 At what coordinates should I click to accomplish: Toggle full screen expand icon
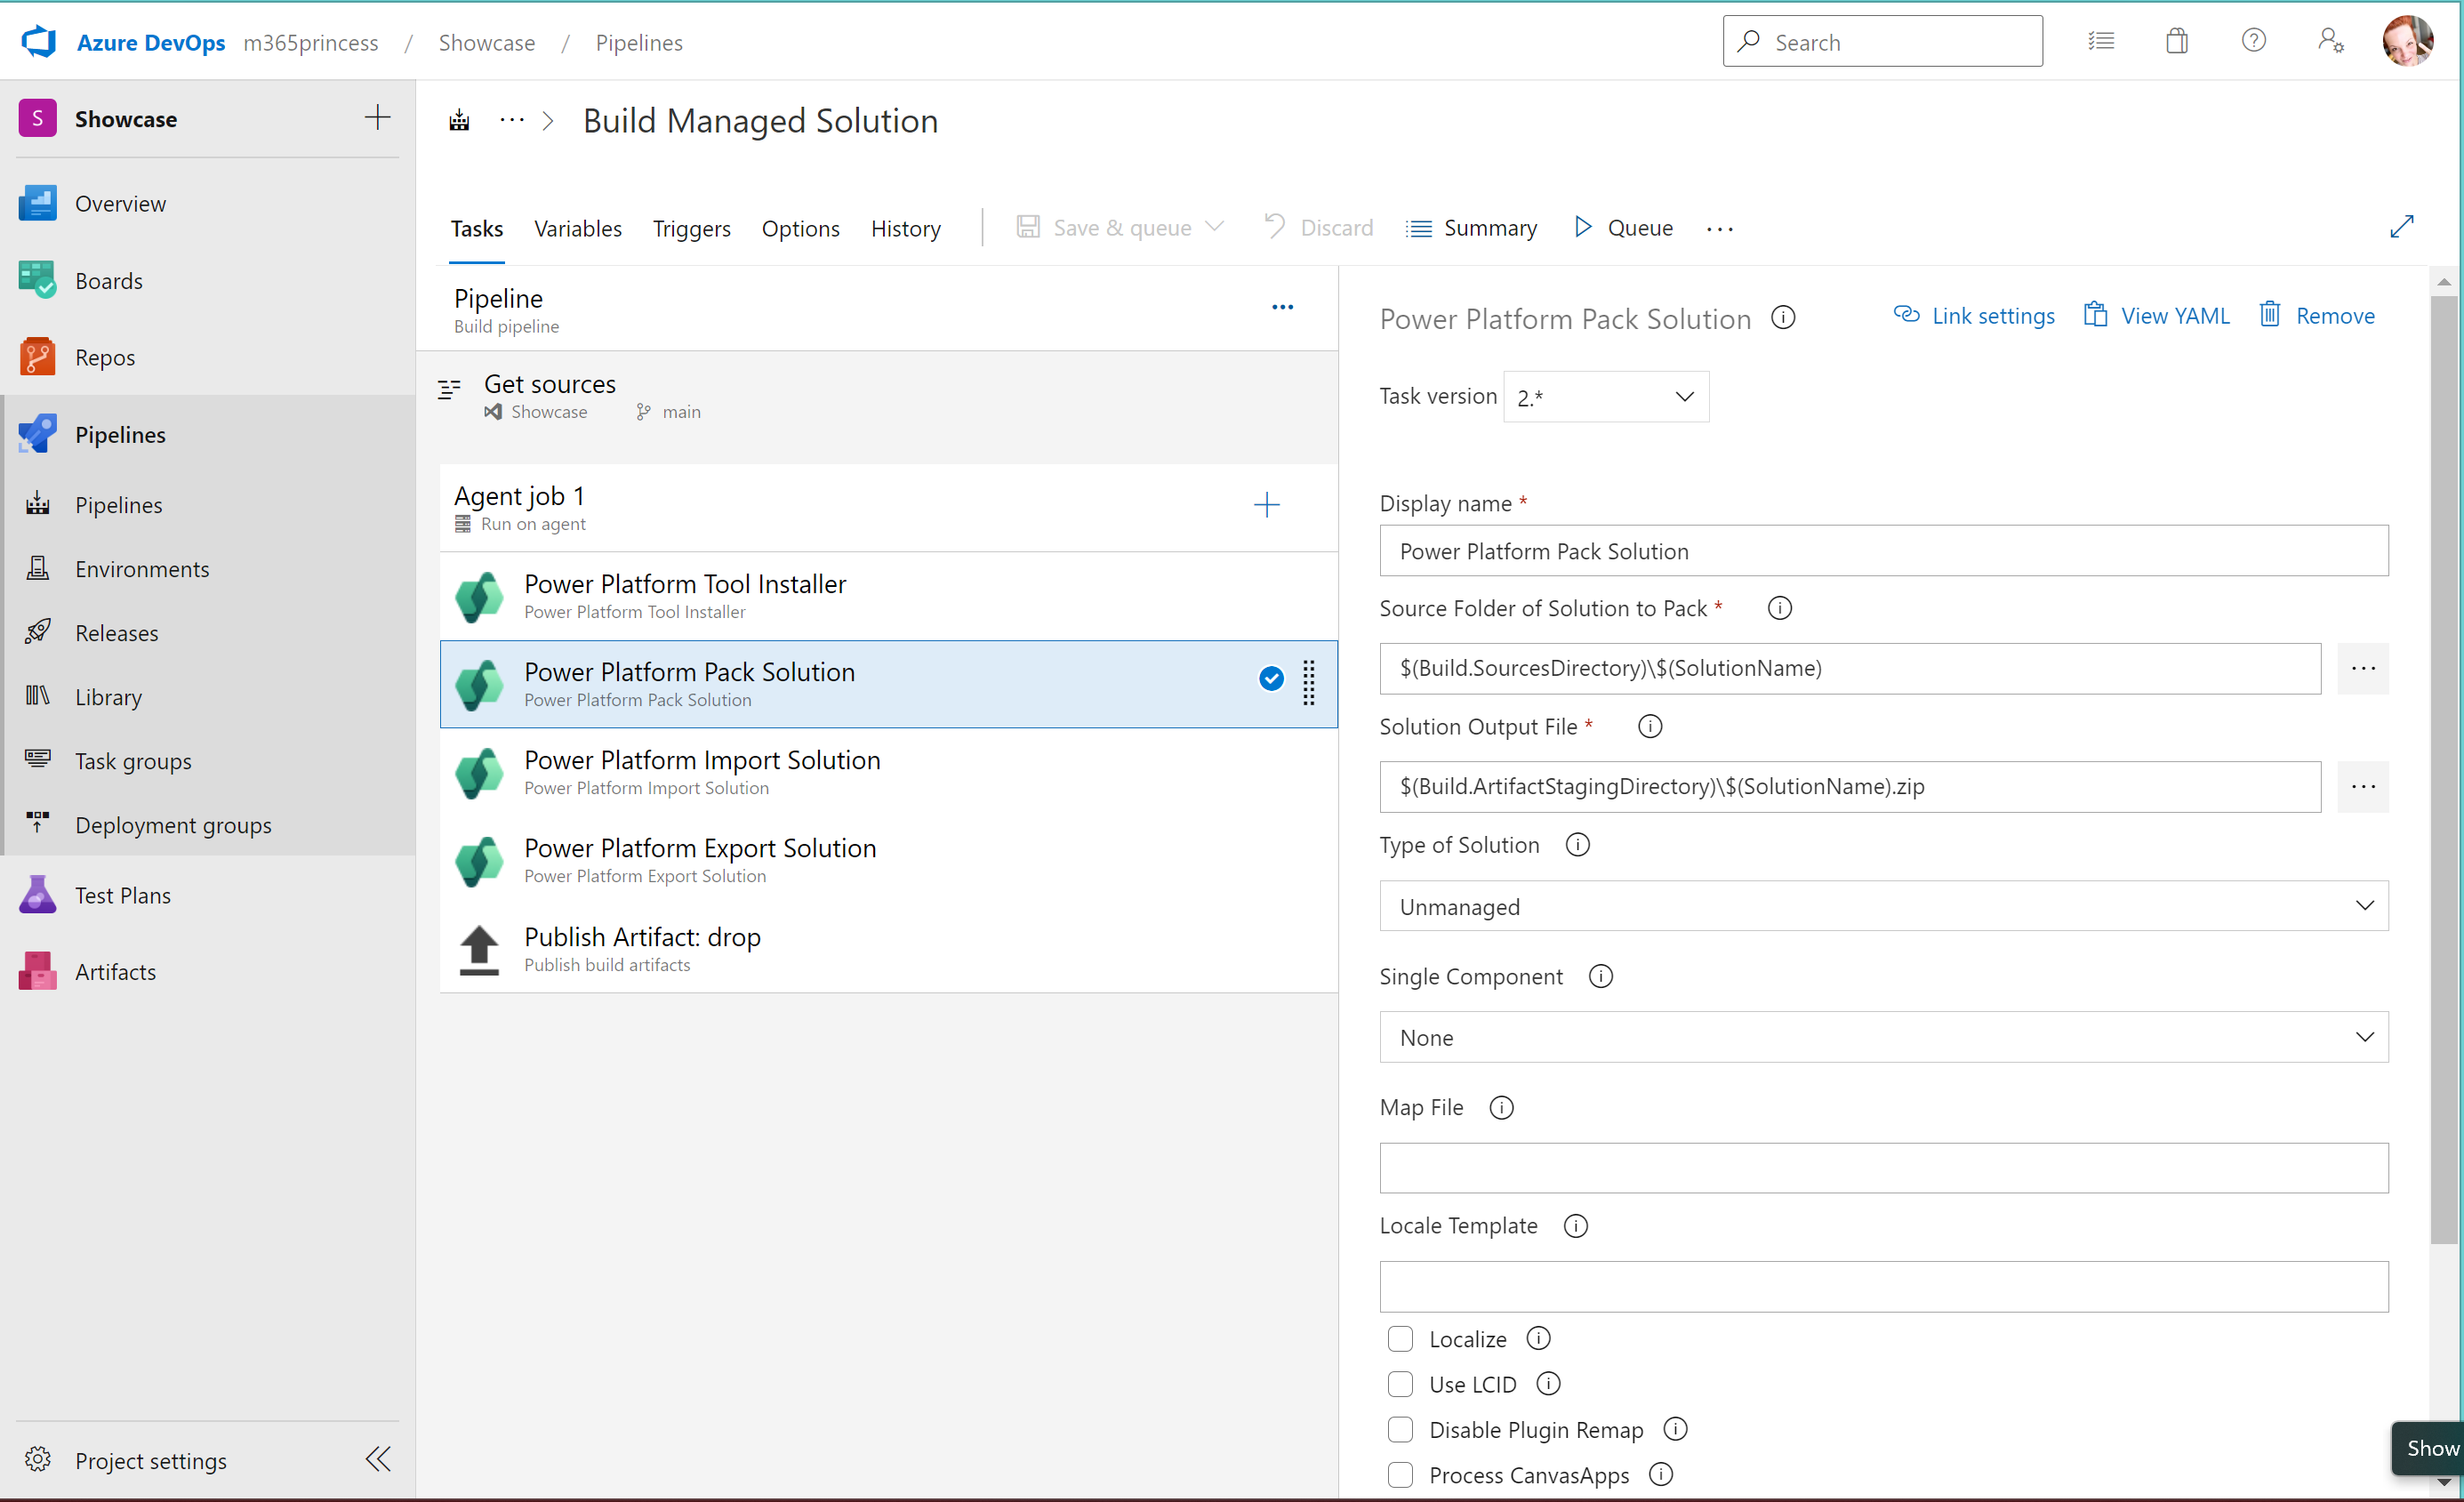point(2401,227)
